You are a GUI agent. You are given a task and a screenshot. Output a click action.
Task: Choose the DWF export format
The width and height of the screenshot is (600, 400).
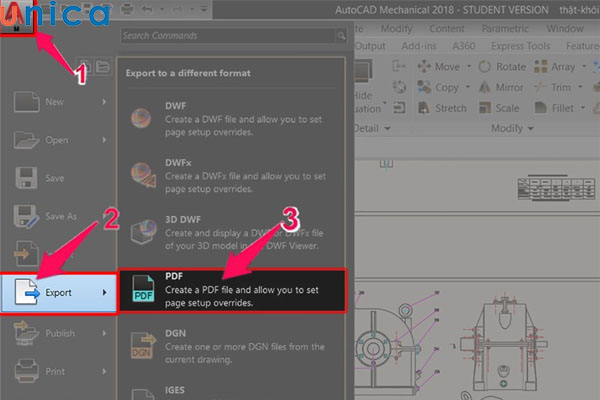pyautogui.click(x=231, y=119)
